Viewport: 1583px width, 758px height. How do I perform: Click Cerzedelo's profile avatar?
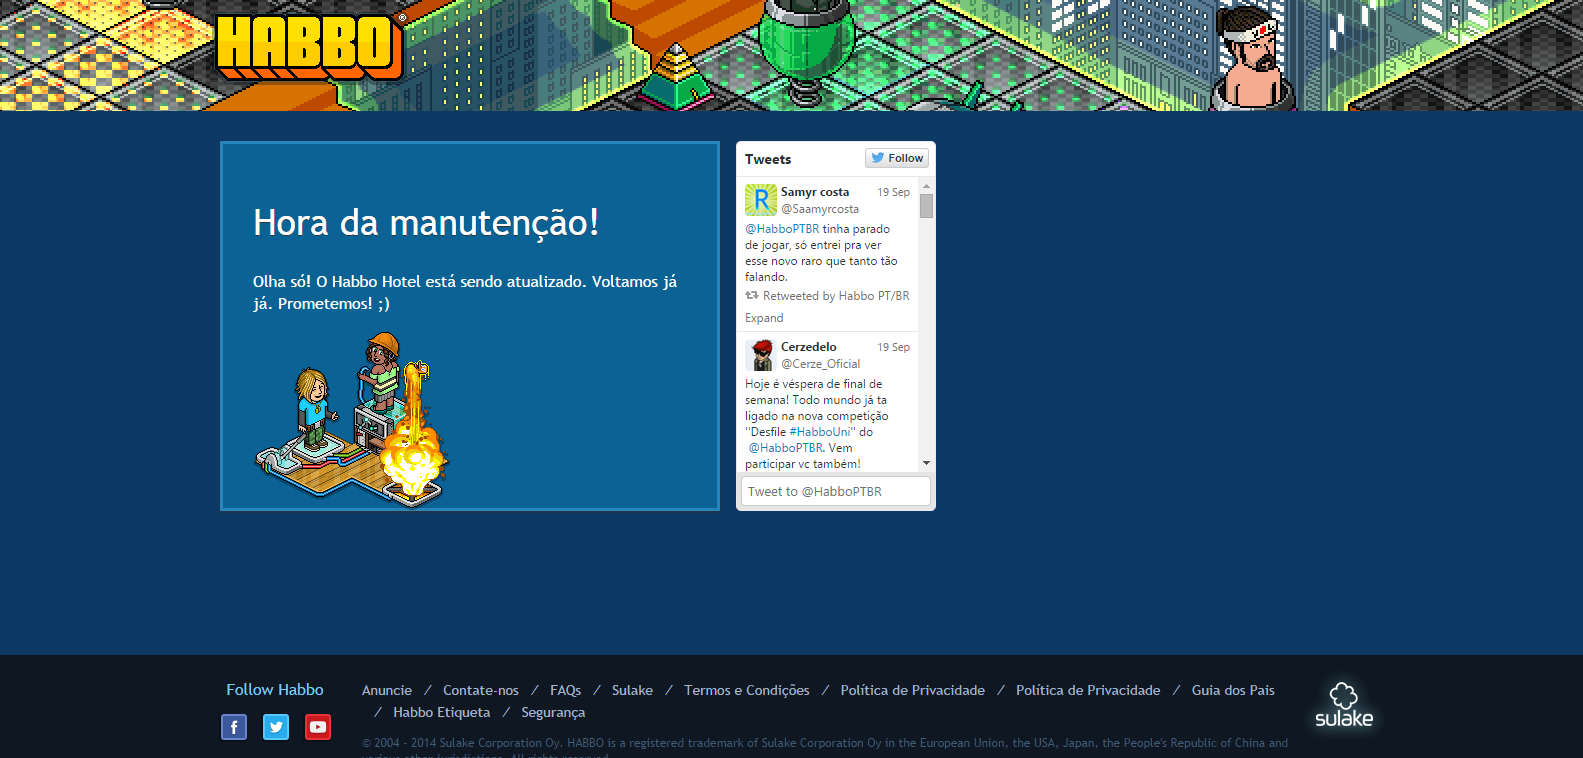click(760, 355)
